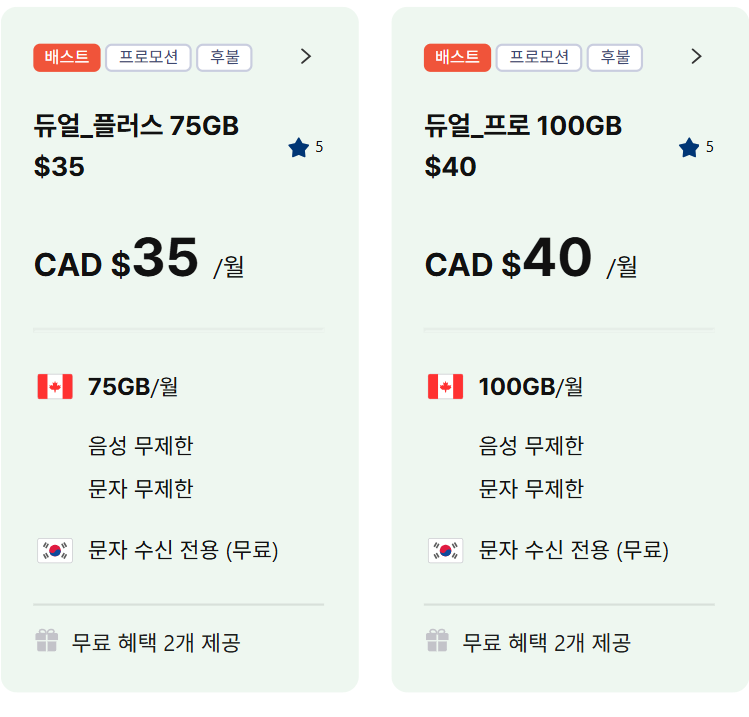View 무료 혜택 2개 제공 on 75GB plan
The height and width of the screenshot is (717, 749).
(155, 642)
